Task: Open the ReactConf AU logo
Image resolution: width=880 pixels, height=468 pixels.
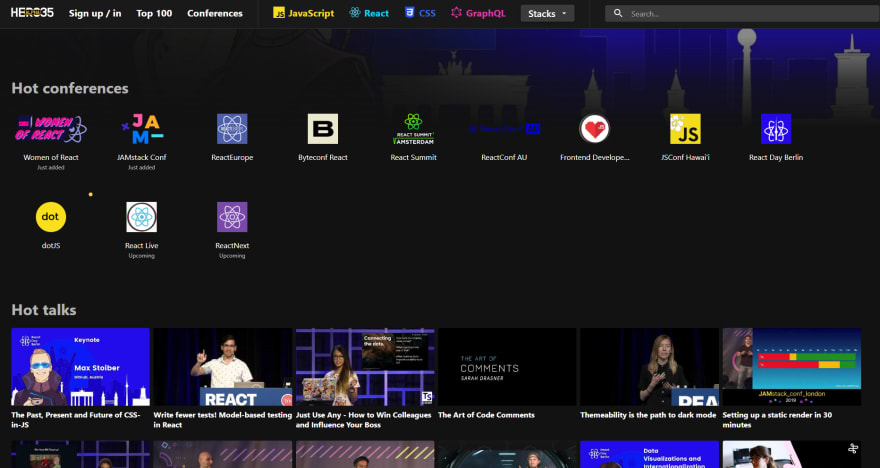Action: tap(504, 129)
